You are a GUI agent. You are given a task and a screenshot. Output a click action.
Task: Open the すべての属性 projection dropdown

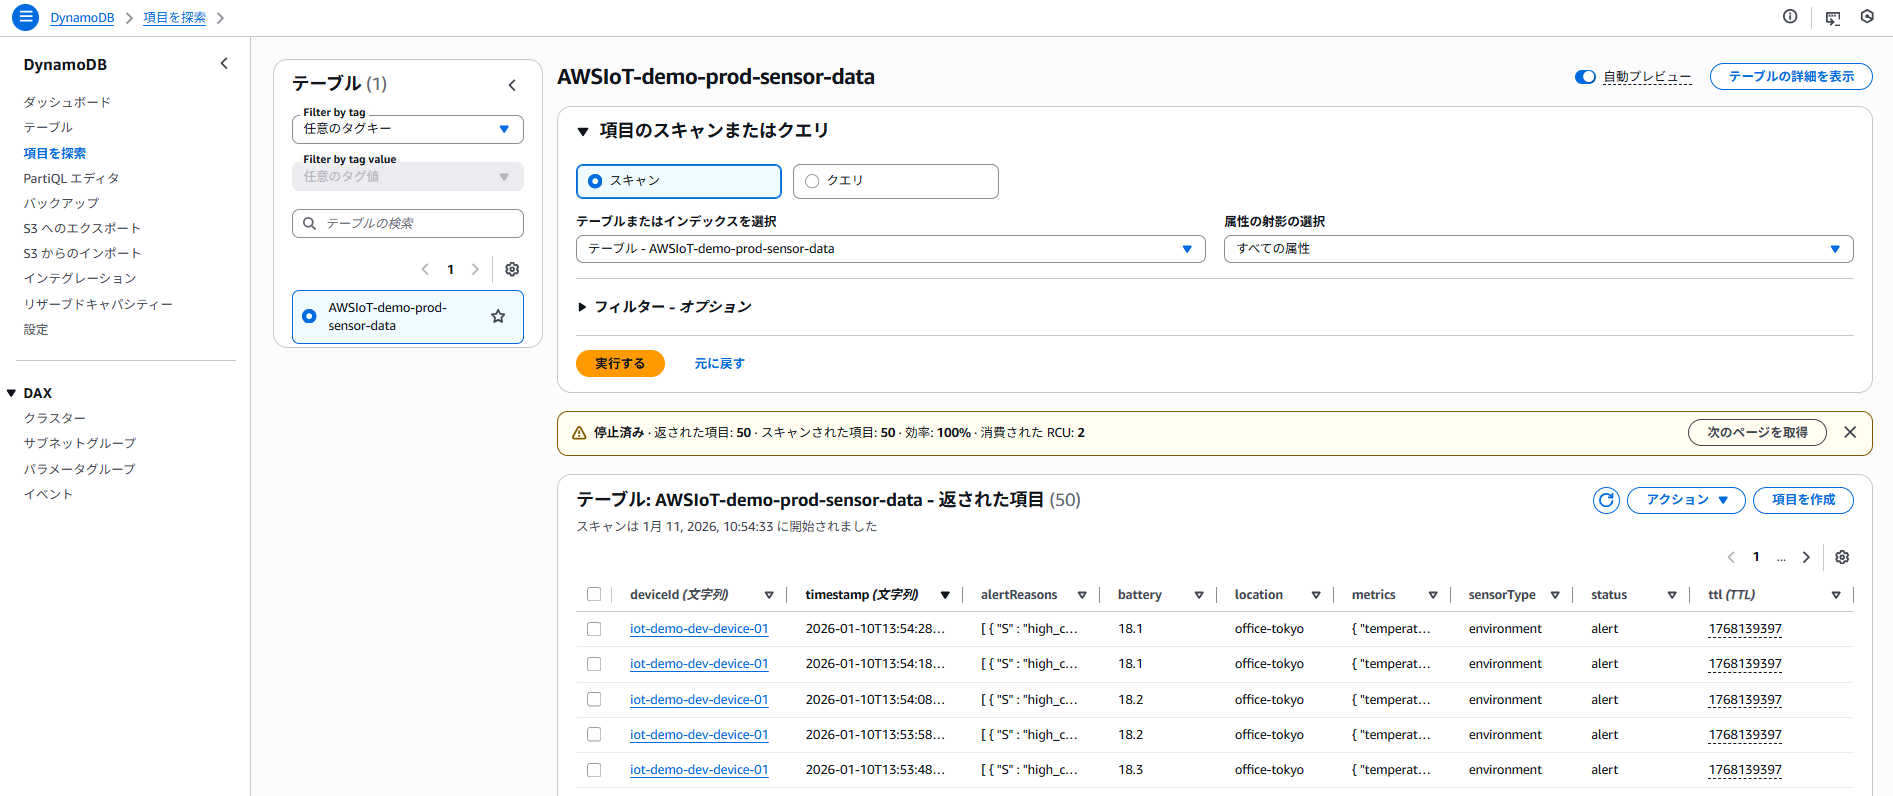click(x=1538, y=249)
